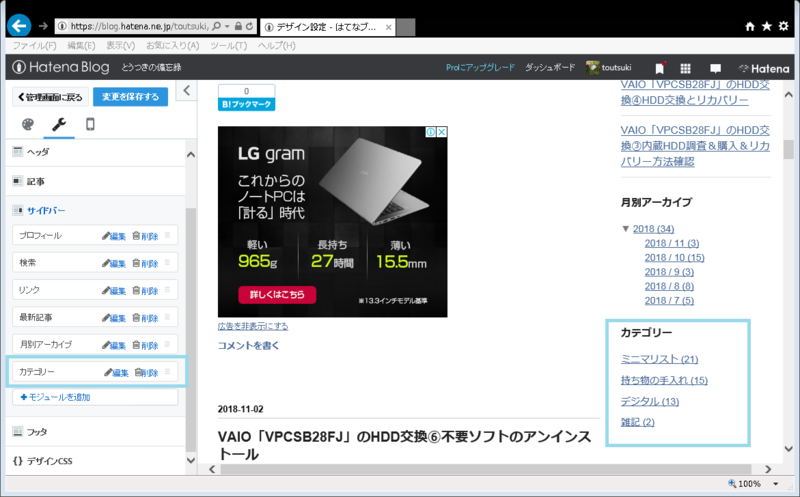Open the services grid icon
The height and width of the screenshot is (497, 800).
(x=685, y=68)
